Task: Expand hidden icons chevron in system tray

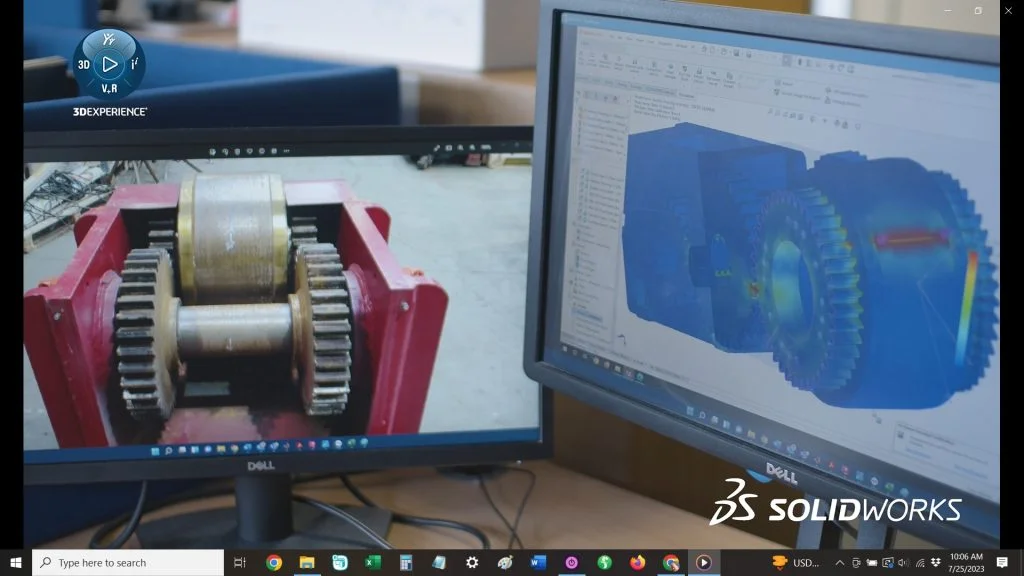Action: click(x=838, y=562)
